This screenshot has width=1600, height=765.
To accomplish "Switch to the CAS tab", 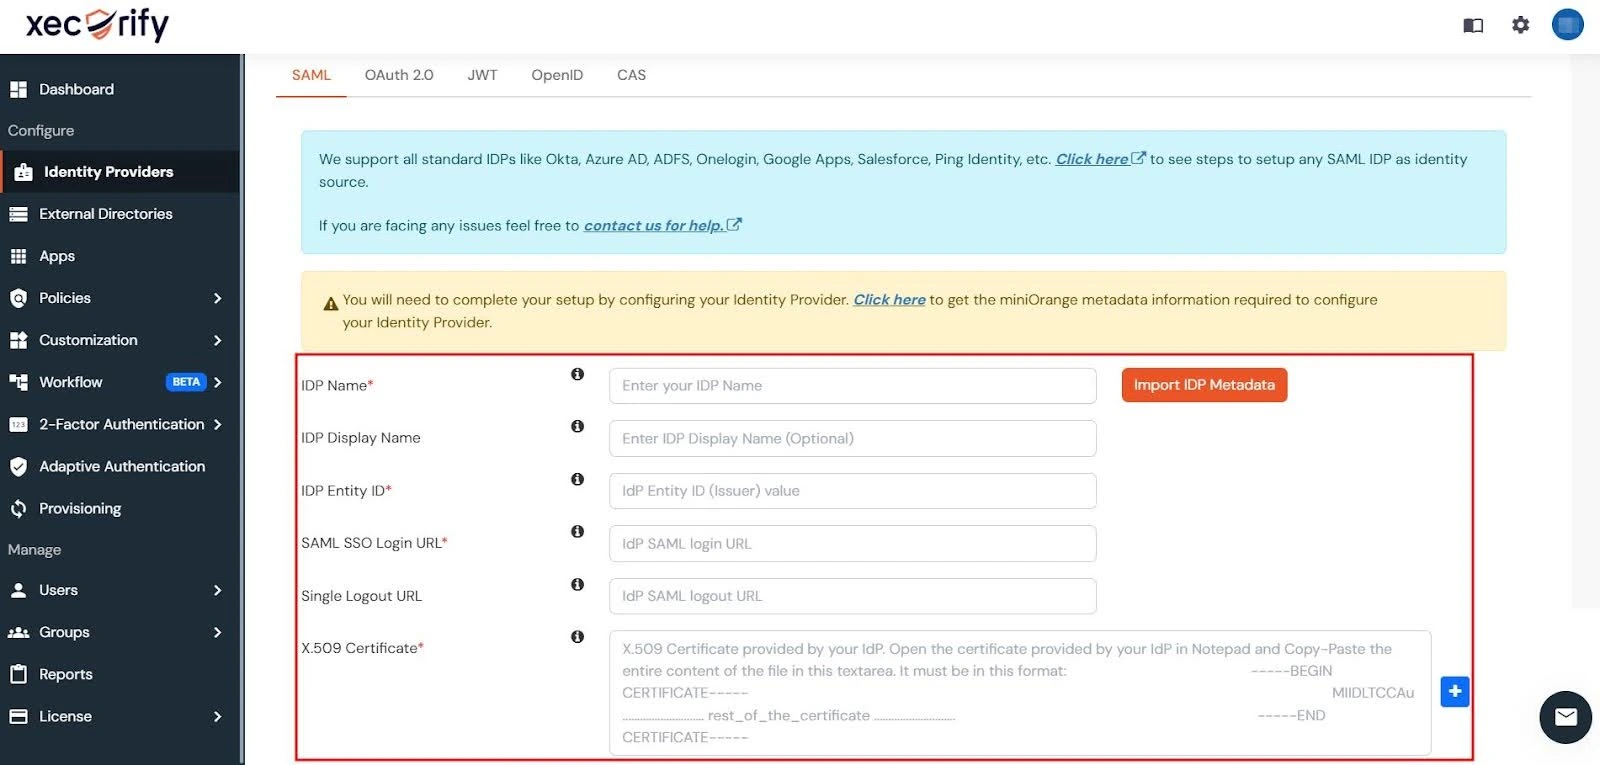I will click(631, 75).
